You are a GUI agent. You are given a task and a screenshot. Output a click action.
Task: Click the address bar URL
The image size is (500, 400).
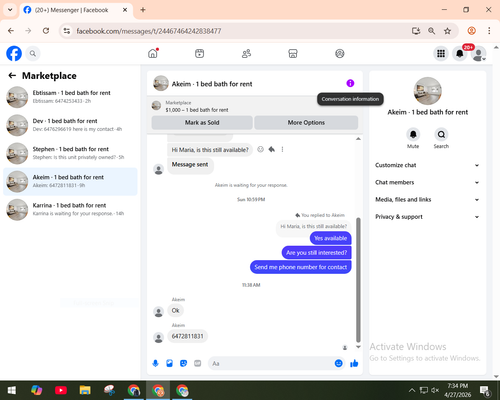(149, 31)
